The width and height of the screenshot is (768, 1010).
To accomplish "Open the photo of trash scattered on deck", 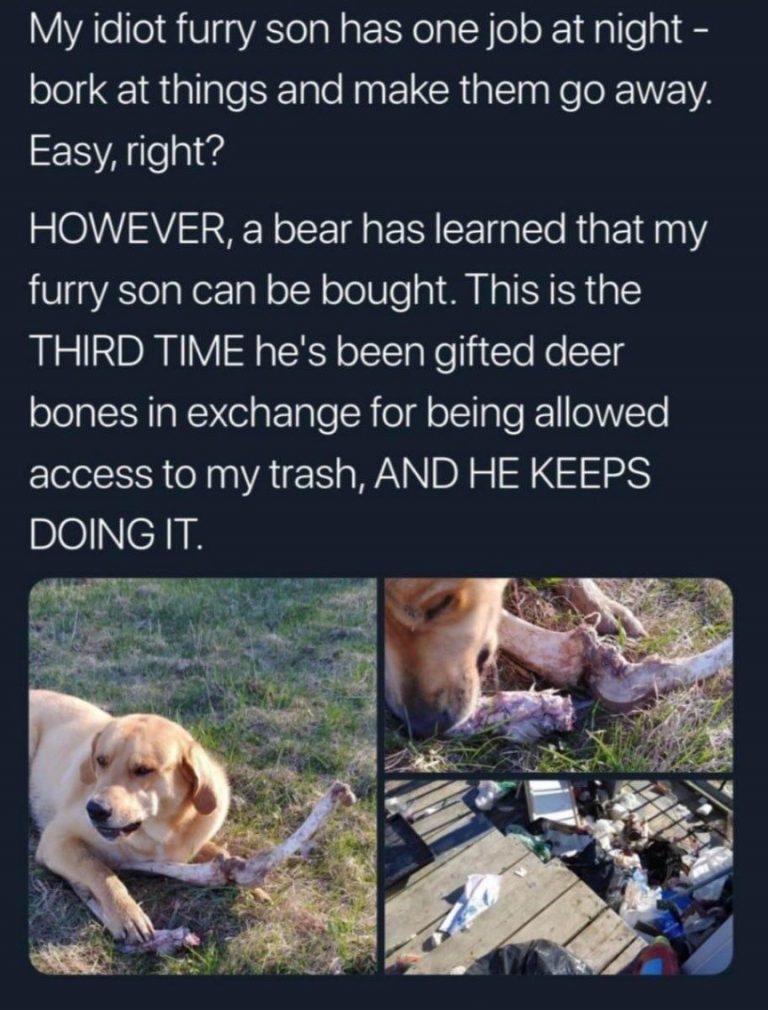I will pyautogui.click(x=559, y=877).
